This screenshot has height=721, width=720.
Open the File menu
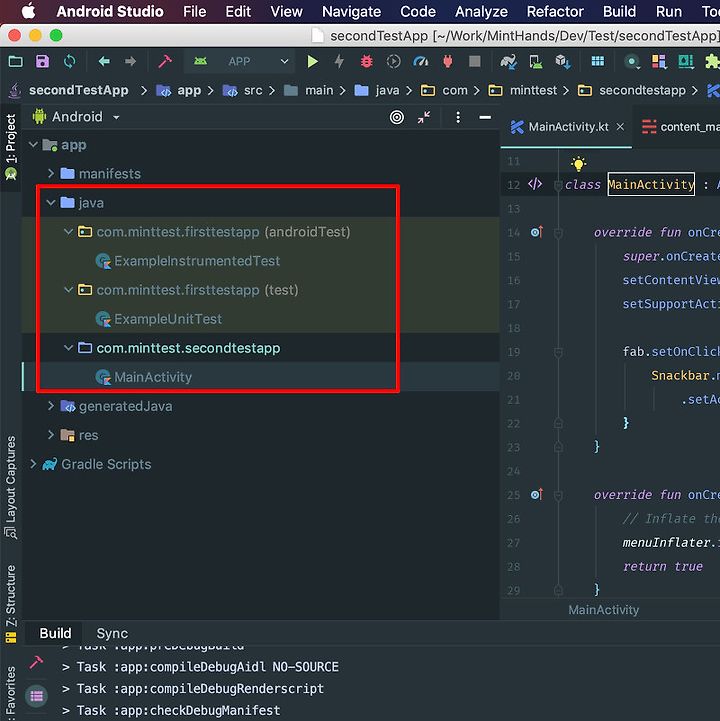click(194, 11)
